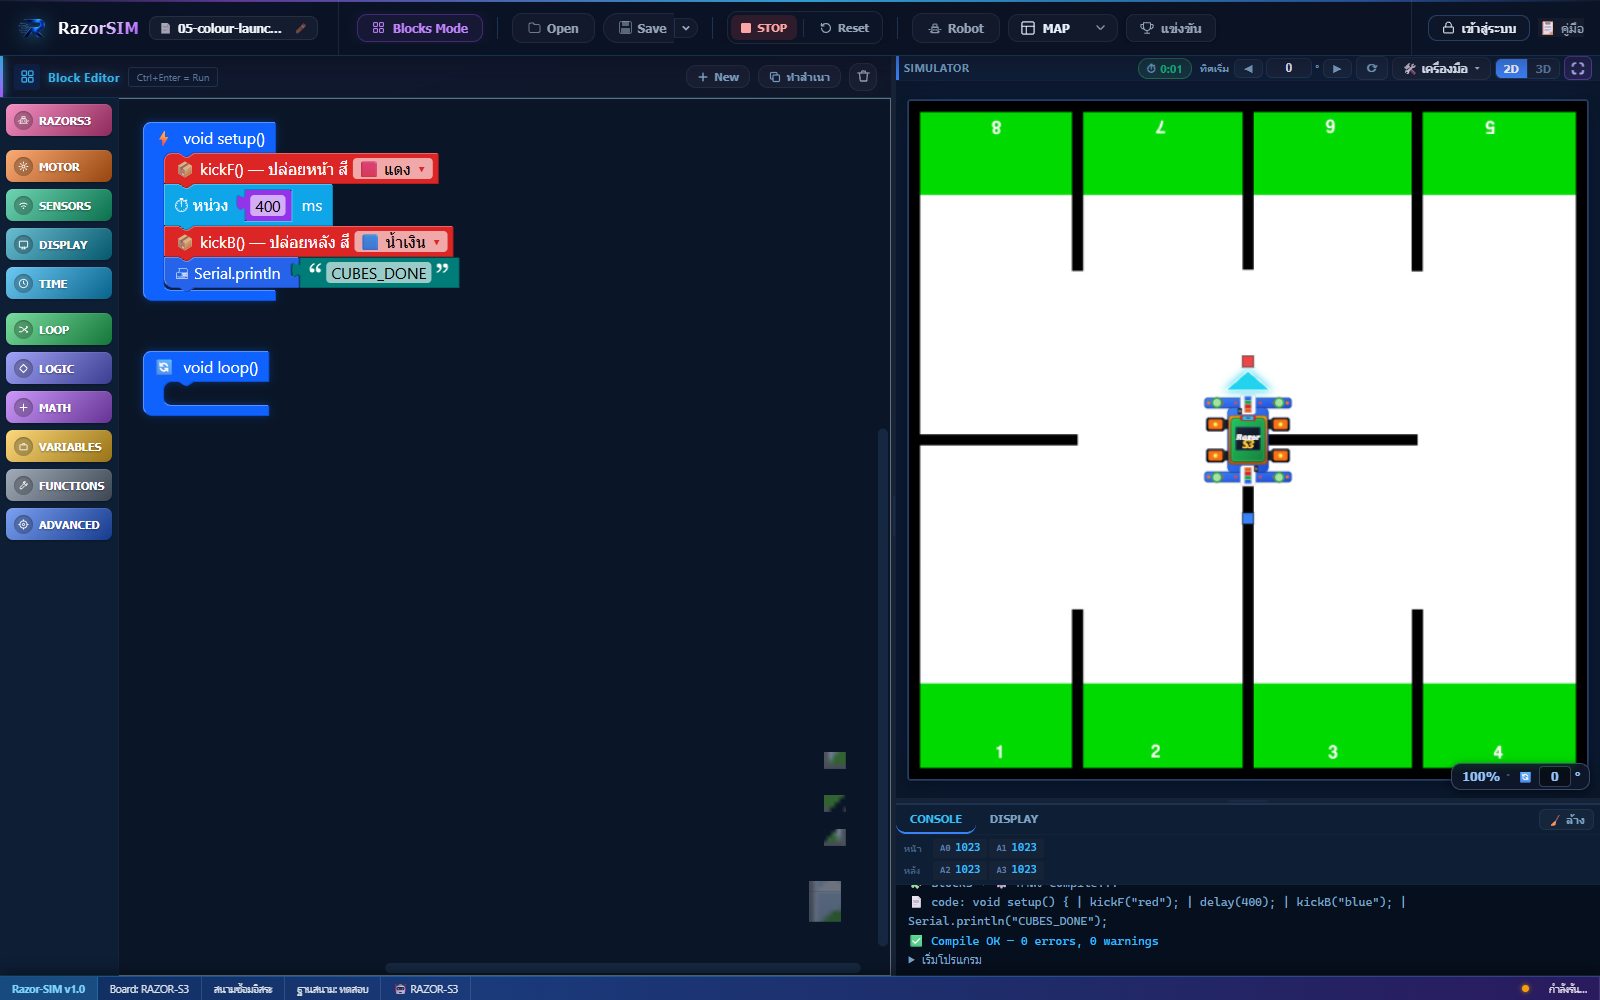Click the pencil icon to rename the file
This screenshot has width=1600, height=1000.
click(x=301, y=28)
